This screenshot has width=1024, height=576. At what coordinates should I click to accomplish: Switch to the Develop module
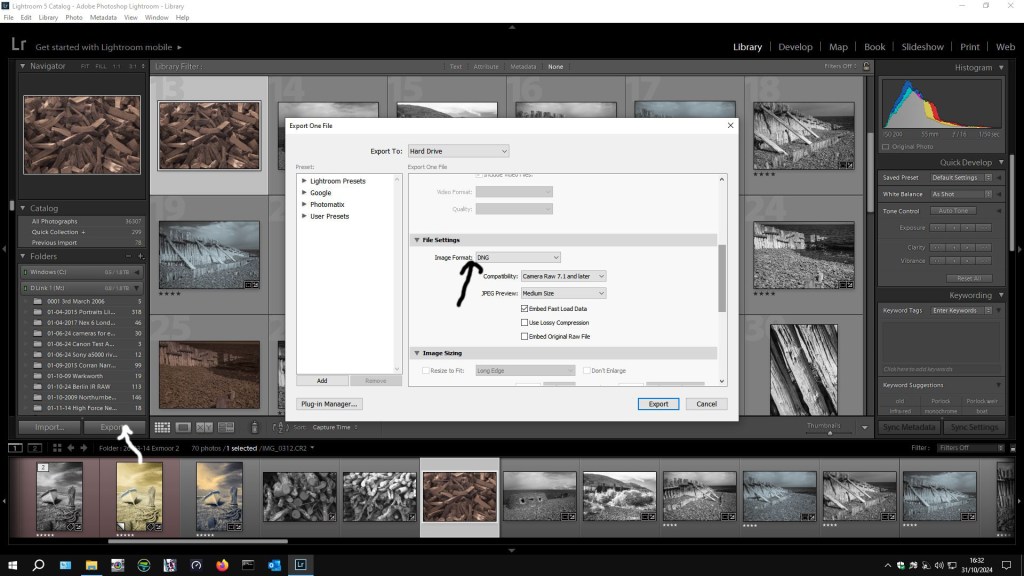pos(795,47)
